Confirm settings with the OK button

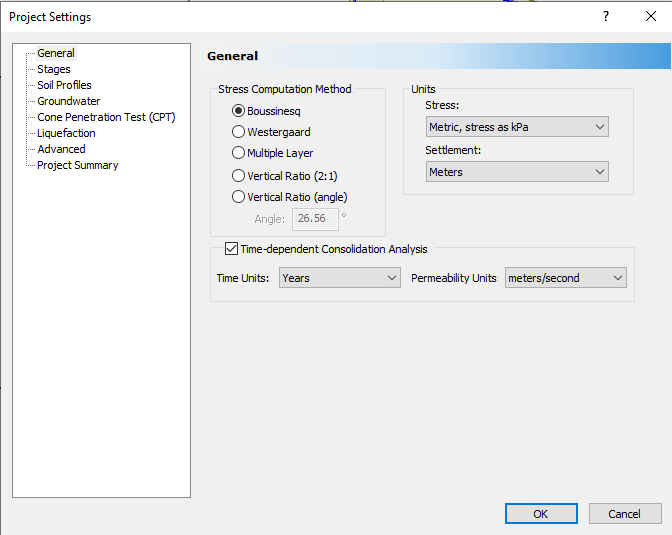541,514
